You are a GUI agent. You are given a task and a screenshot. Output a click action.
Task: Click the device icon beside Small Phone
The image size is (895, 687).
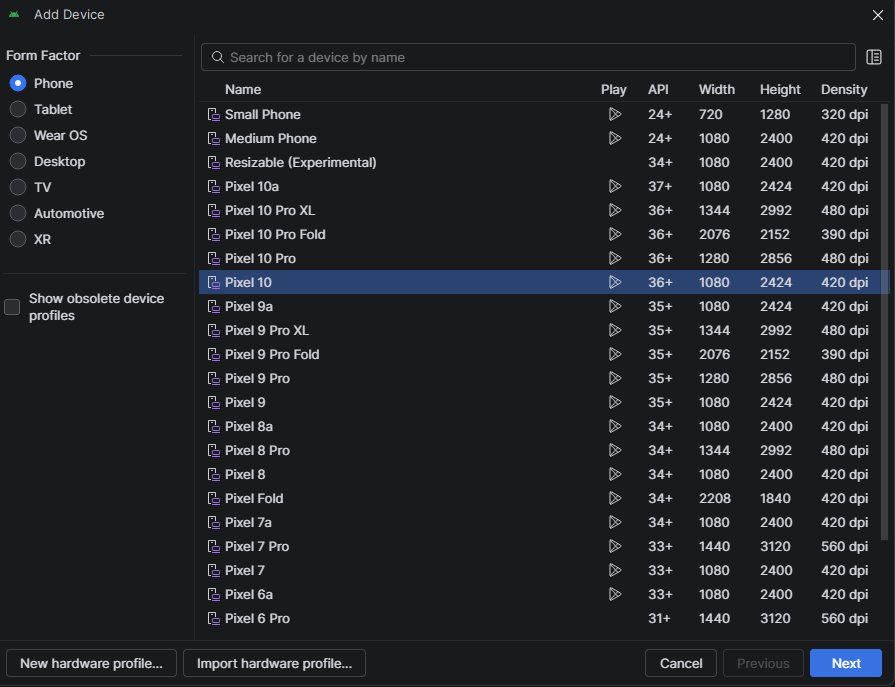point(213,114)
